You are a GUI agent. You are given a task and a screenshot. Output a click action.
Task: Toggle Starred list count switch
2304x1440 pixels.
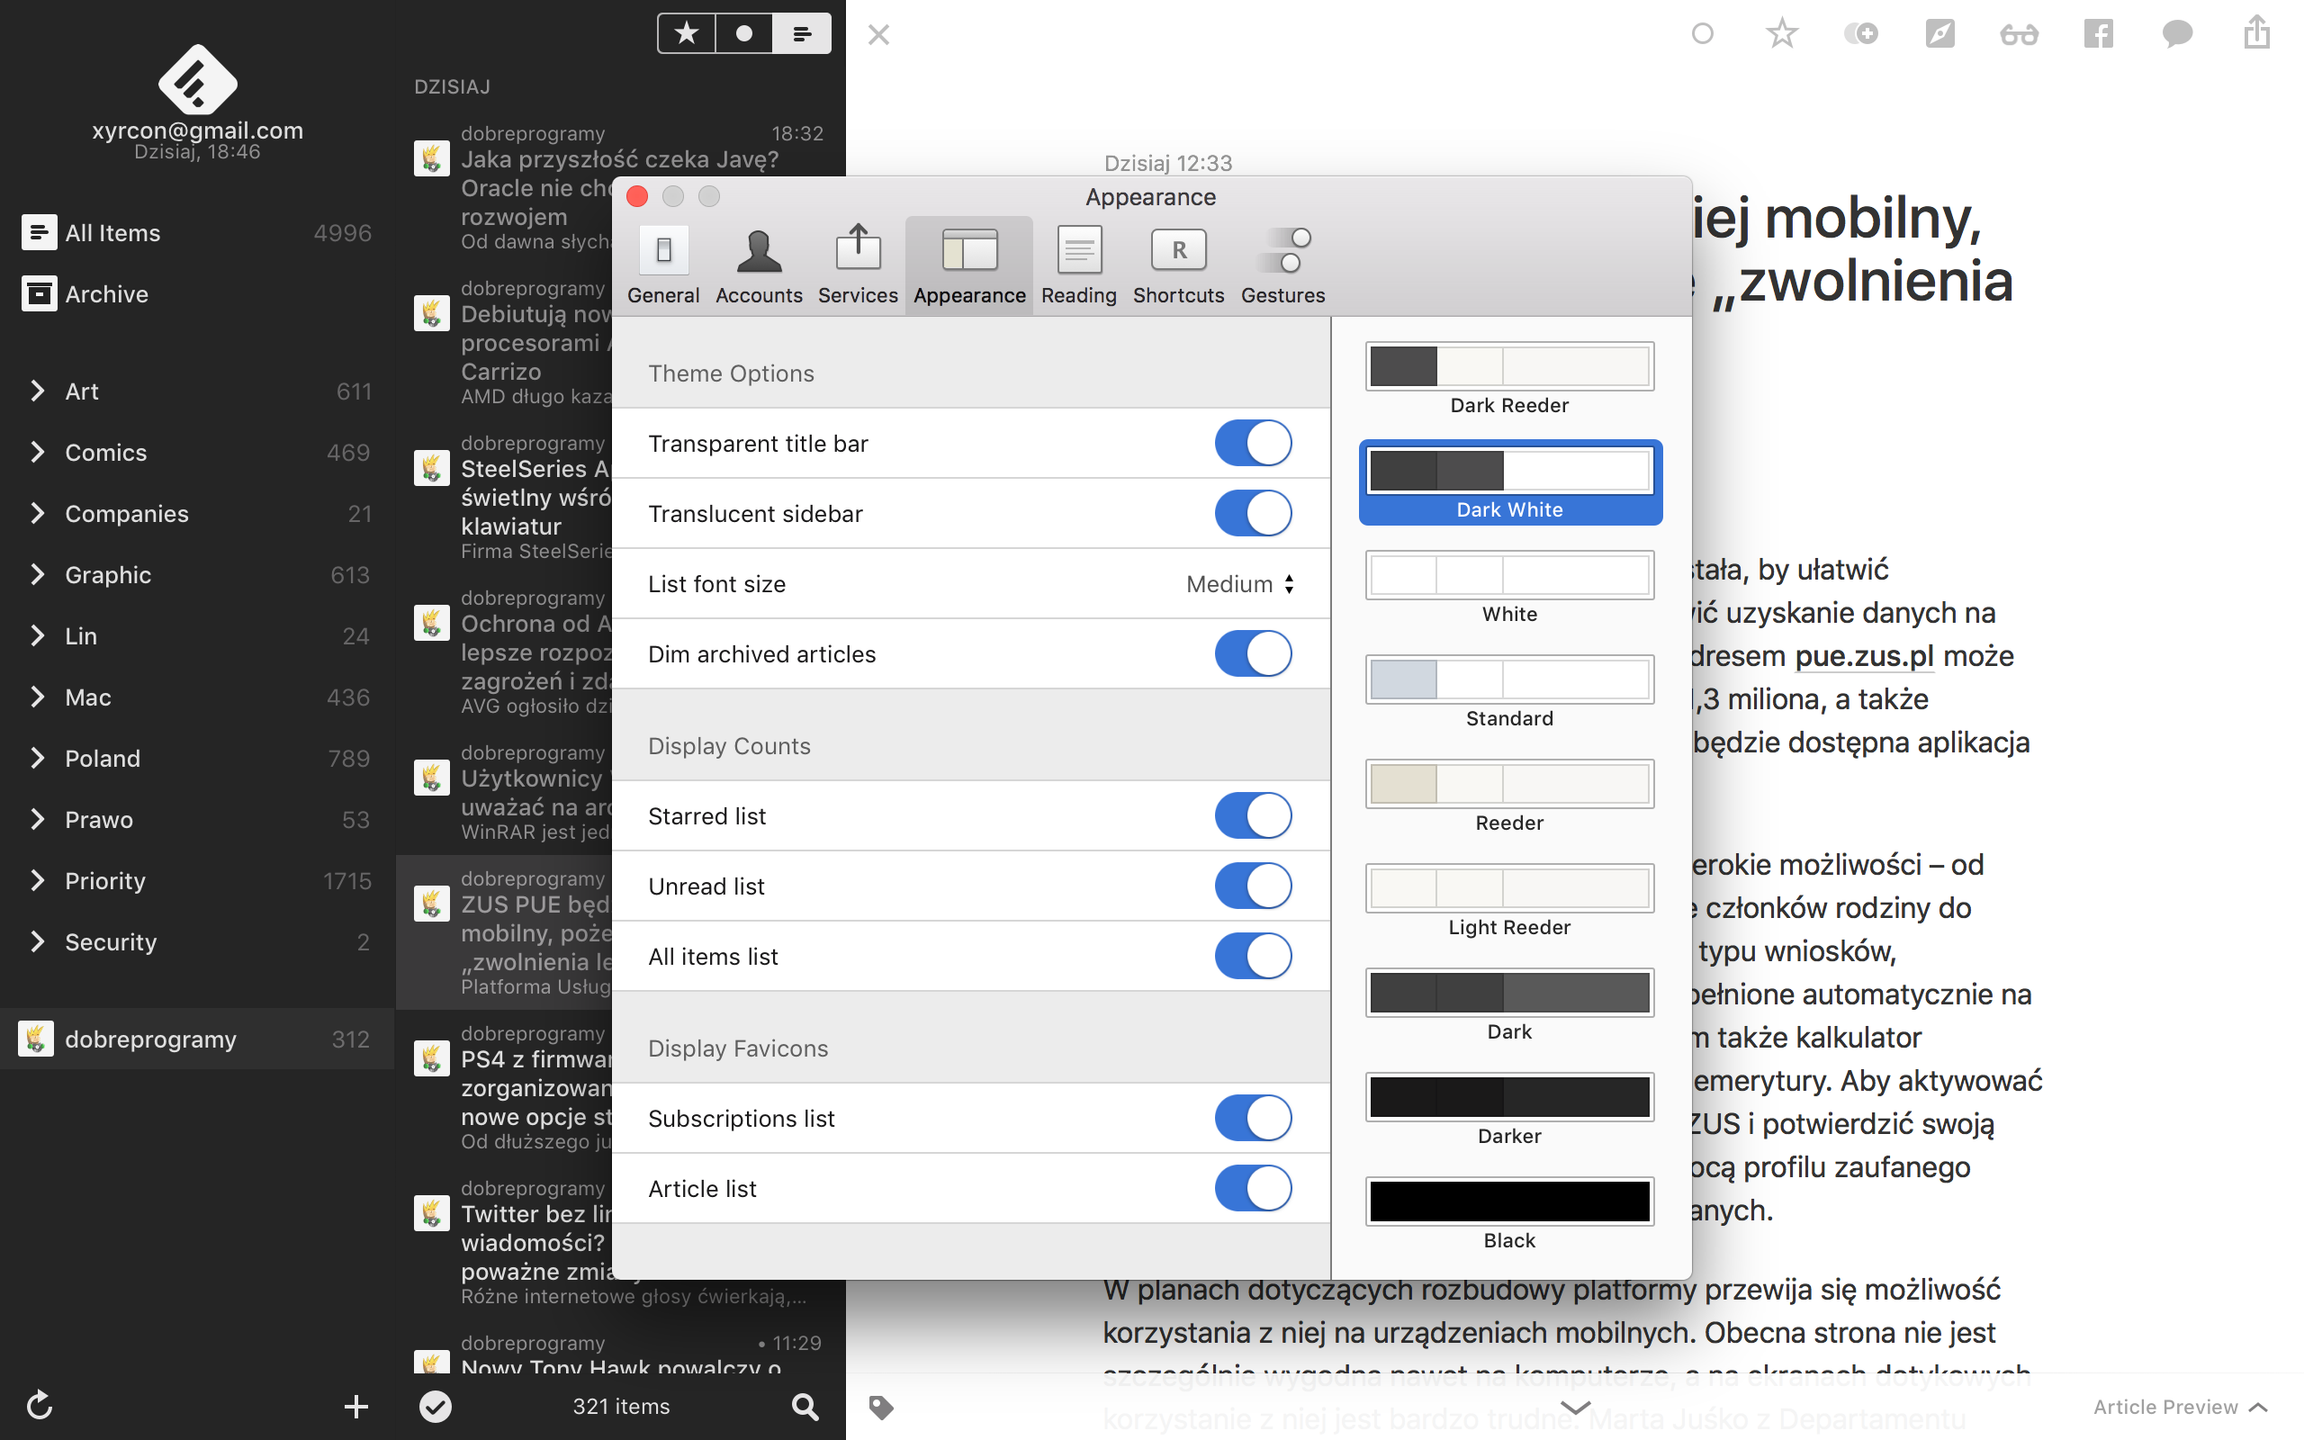coord(1253,816)
